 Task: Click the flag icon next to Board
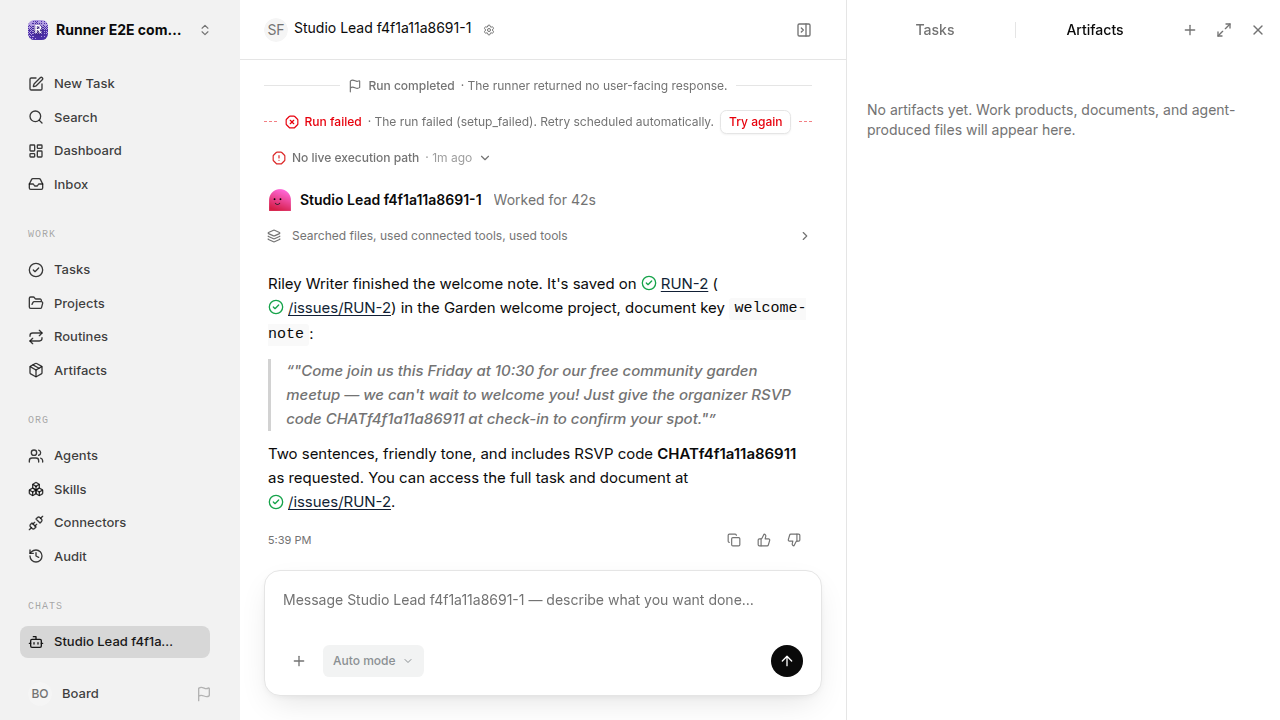click(x=204, y=694)
